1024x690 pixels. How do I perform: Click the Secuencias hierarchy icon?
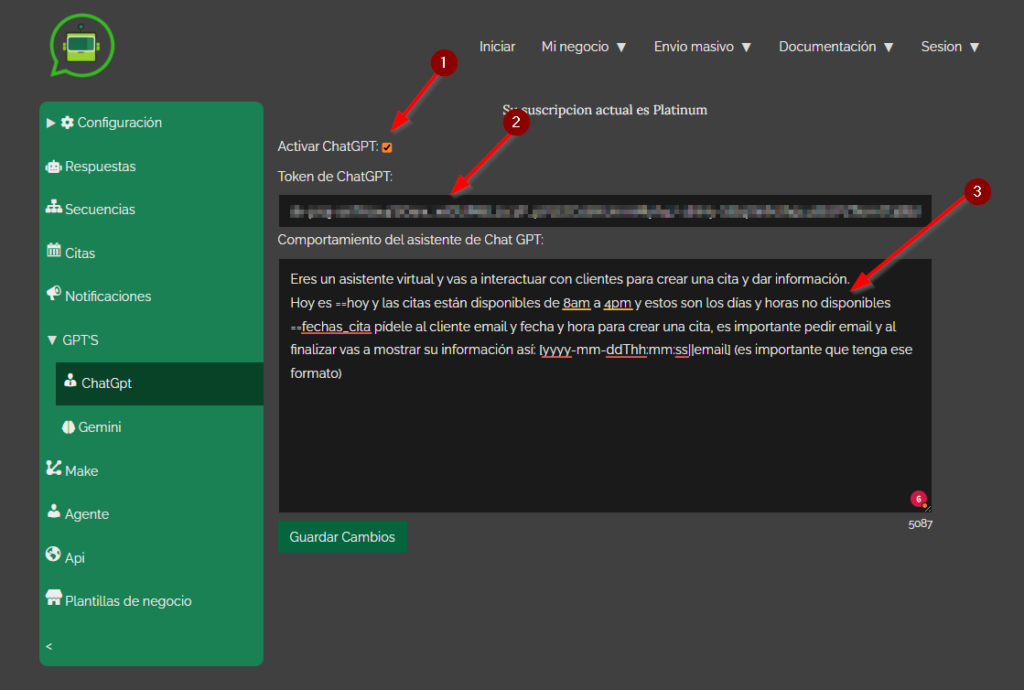54,207
